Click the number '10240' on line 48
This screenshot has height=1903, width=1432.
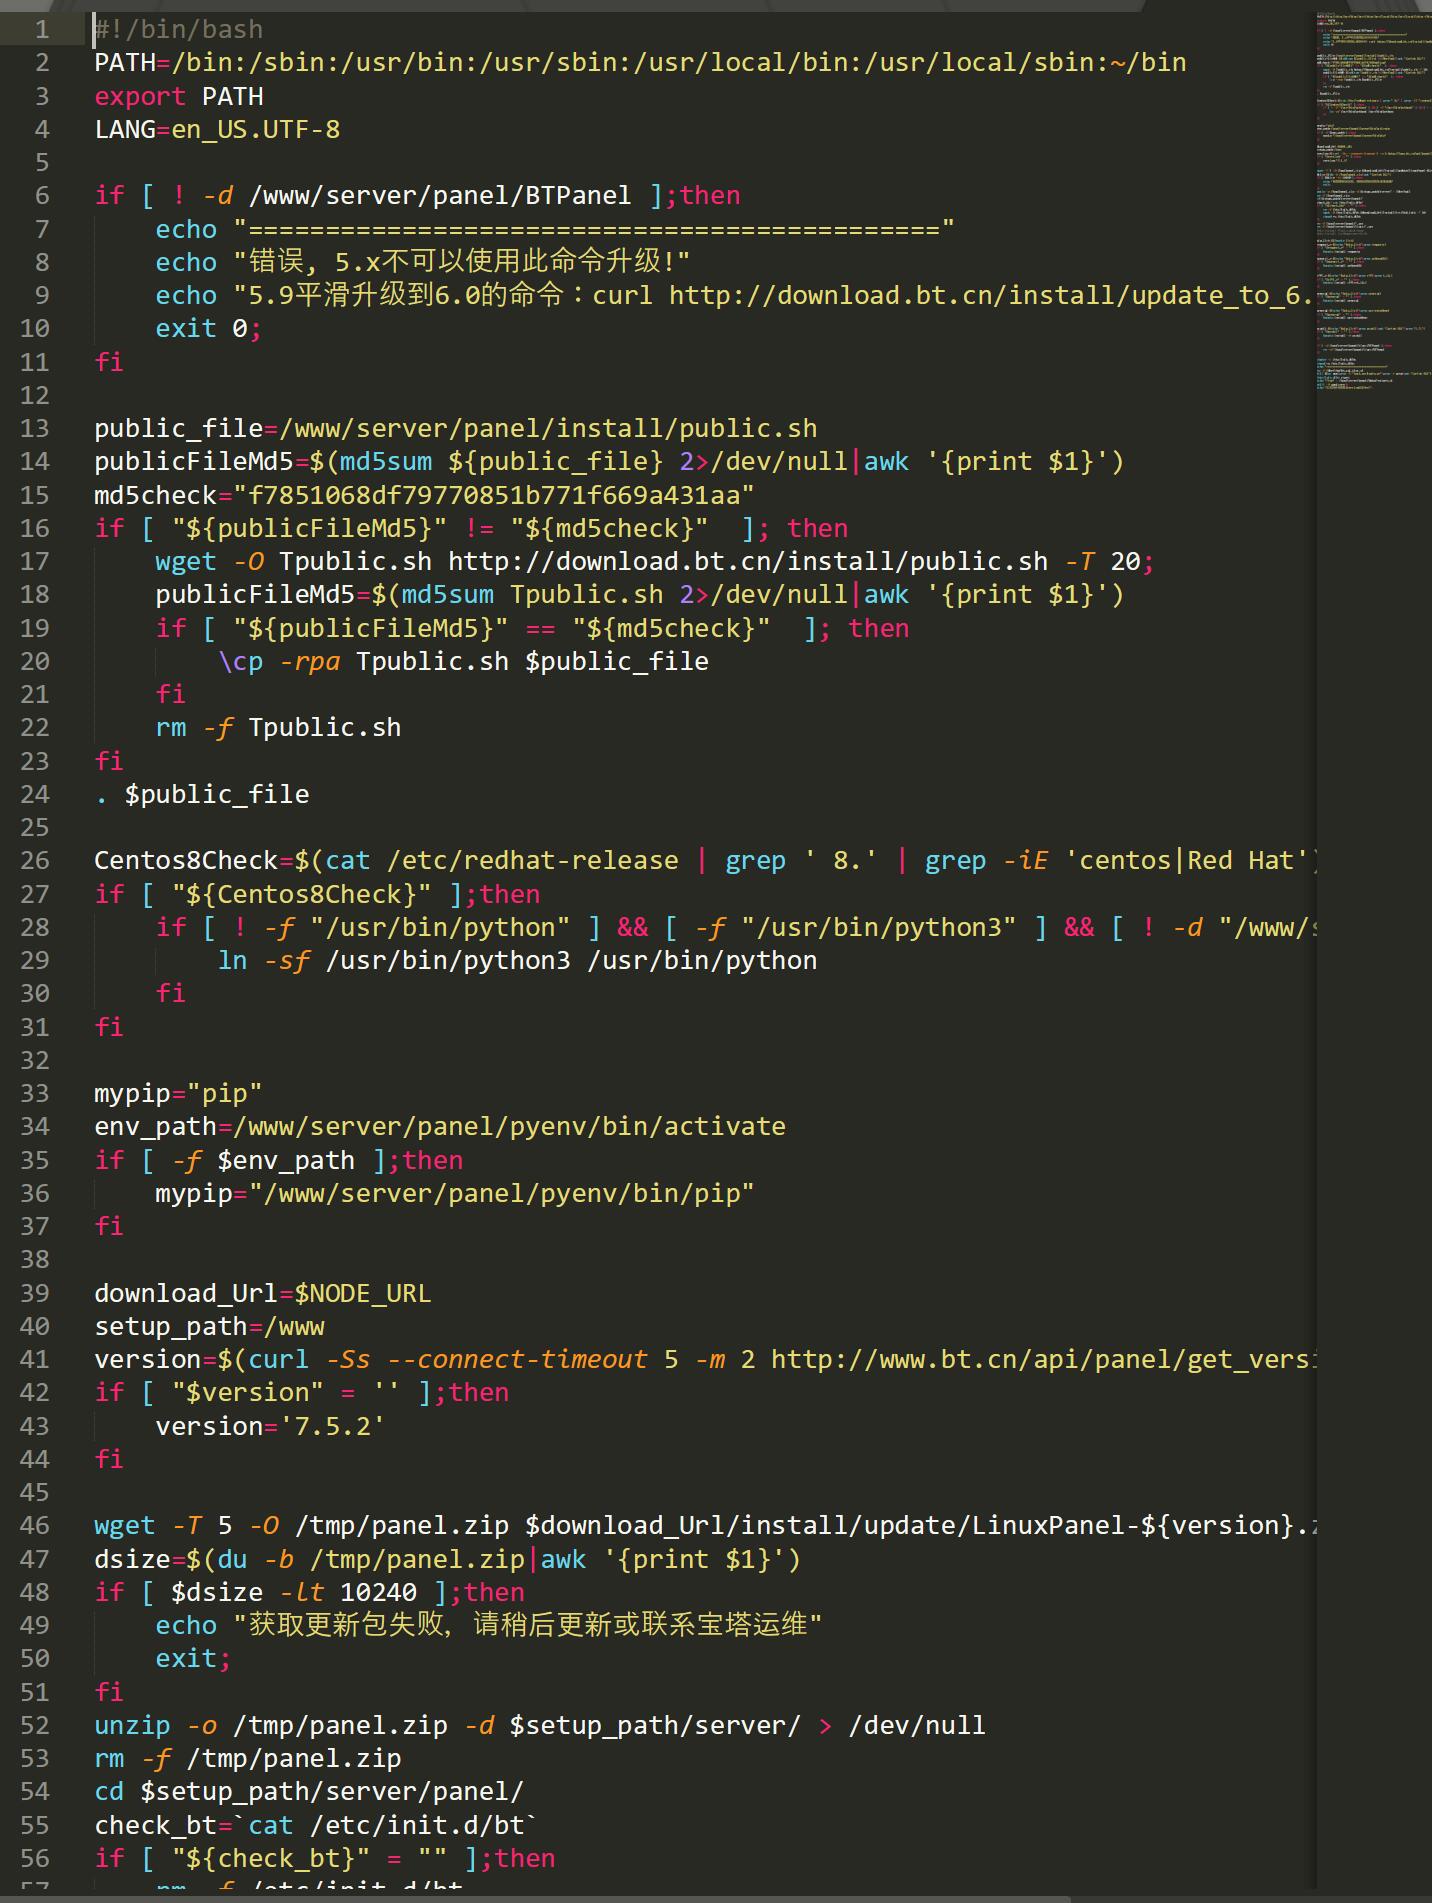pyautogui.click(x=379, y=1593)
